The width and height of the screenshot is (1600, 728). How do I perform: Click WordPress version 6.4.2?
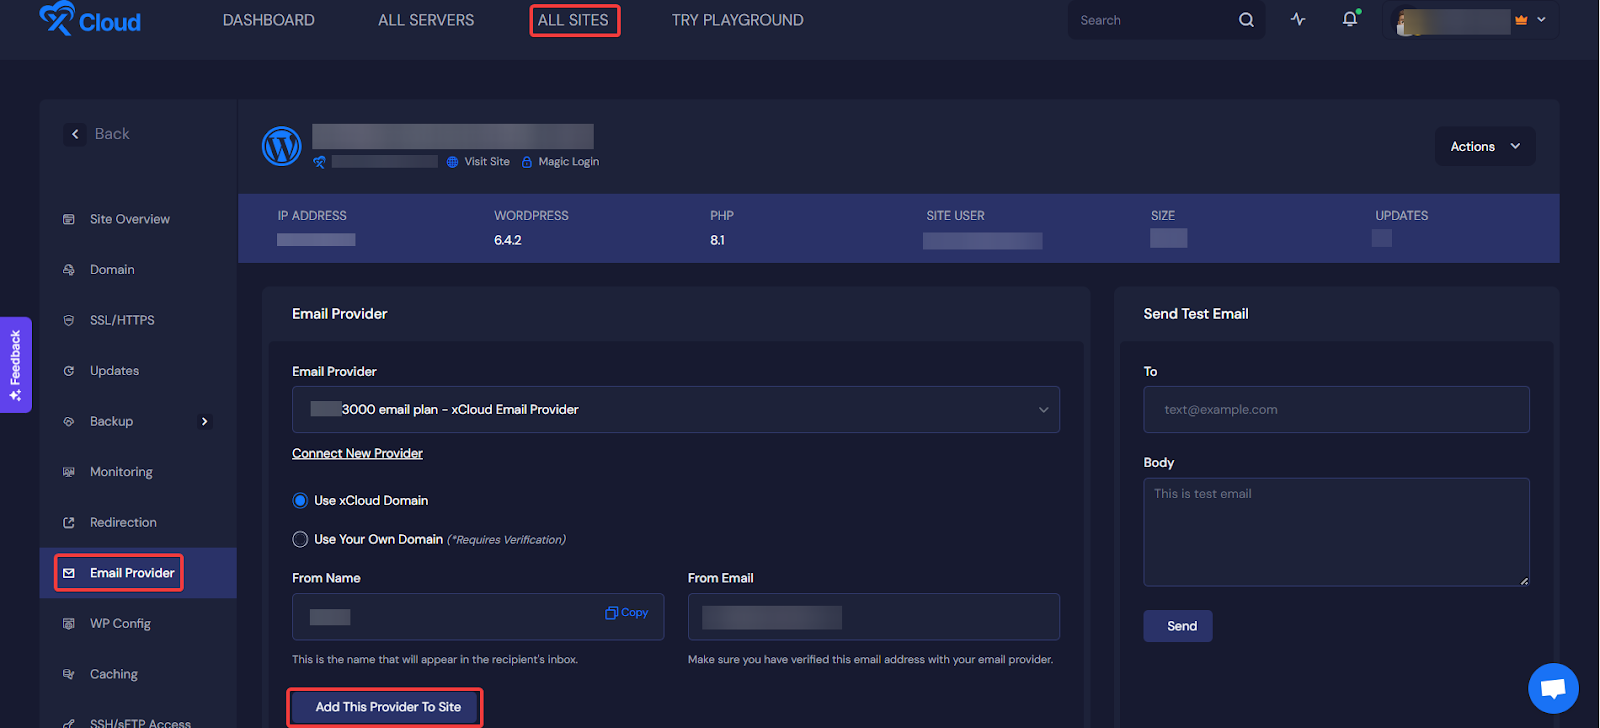tap(508, 241)
